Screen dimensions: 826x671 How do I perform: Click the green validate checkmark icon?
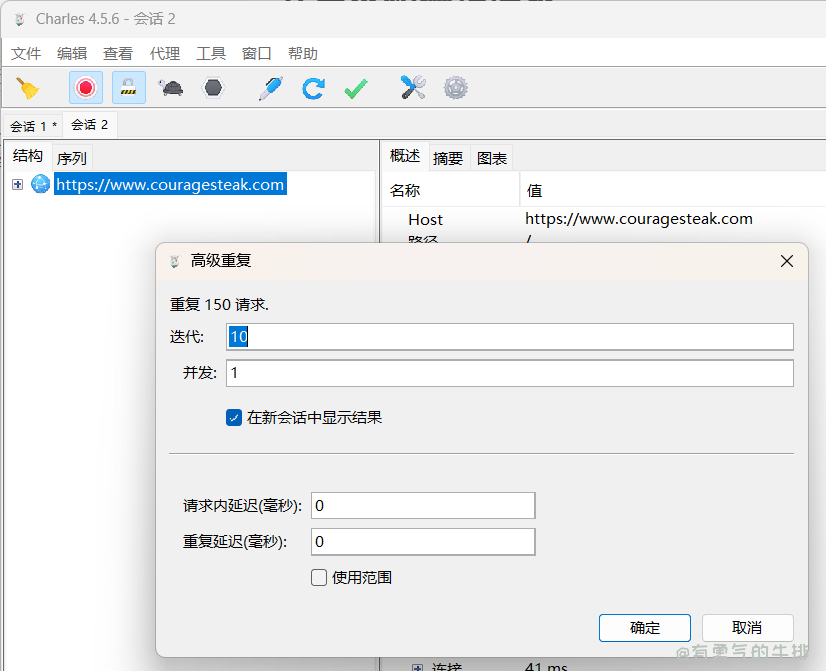point(355,88)
